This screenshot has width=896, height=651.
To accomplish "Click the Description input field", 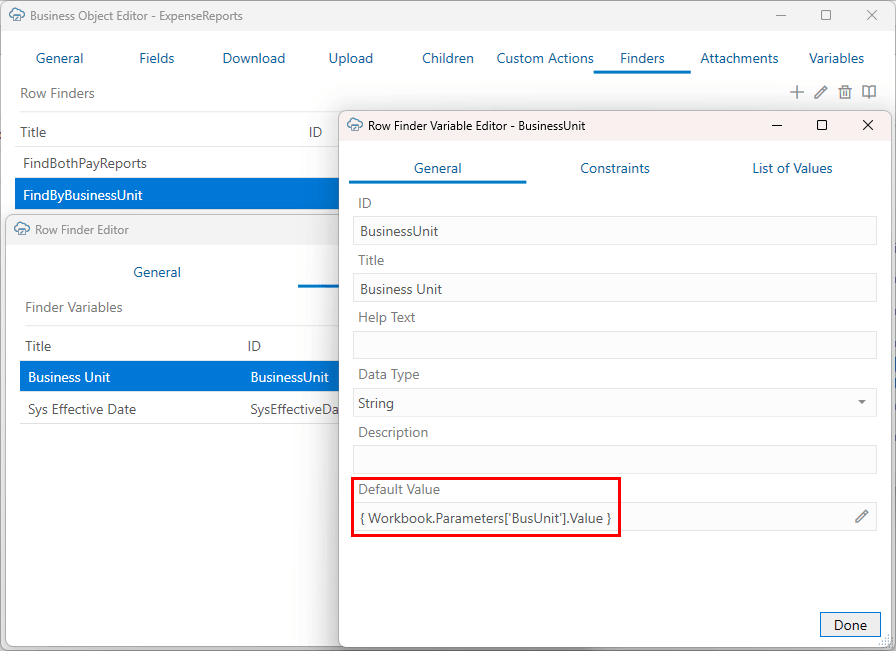I will [614, 460].
